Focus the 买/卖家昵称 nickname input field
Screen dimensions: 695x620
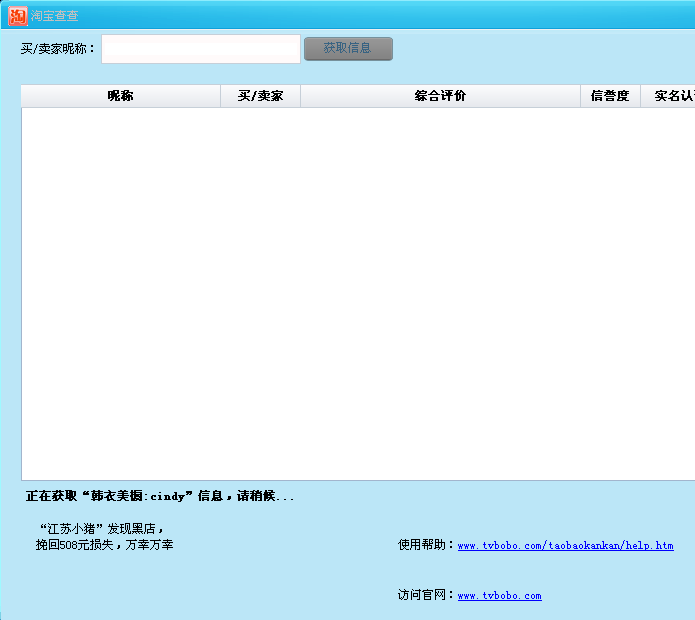pyautogui.click(x=200, y=49)
